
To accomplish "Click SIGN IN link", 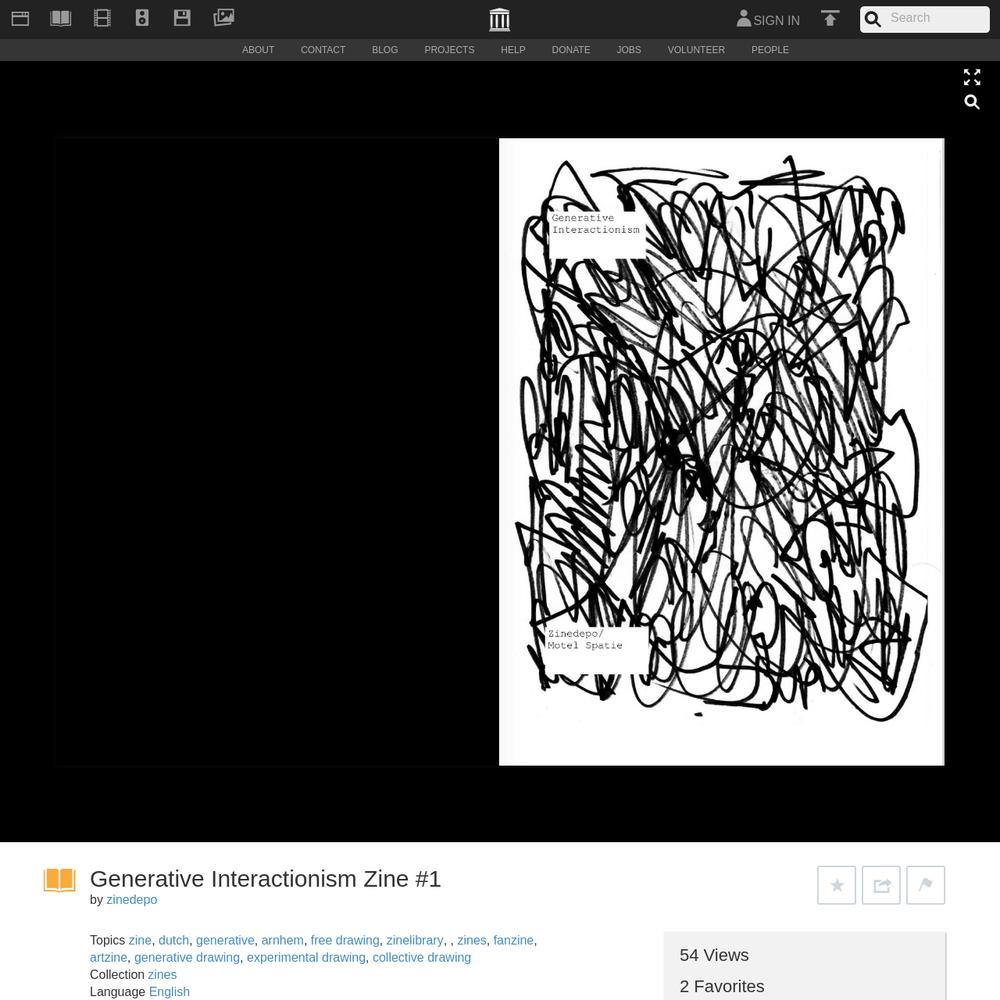I will [x=768, y=20].
